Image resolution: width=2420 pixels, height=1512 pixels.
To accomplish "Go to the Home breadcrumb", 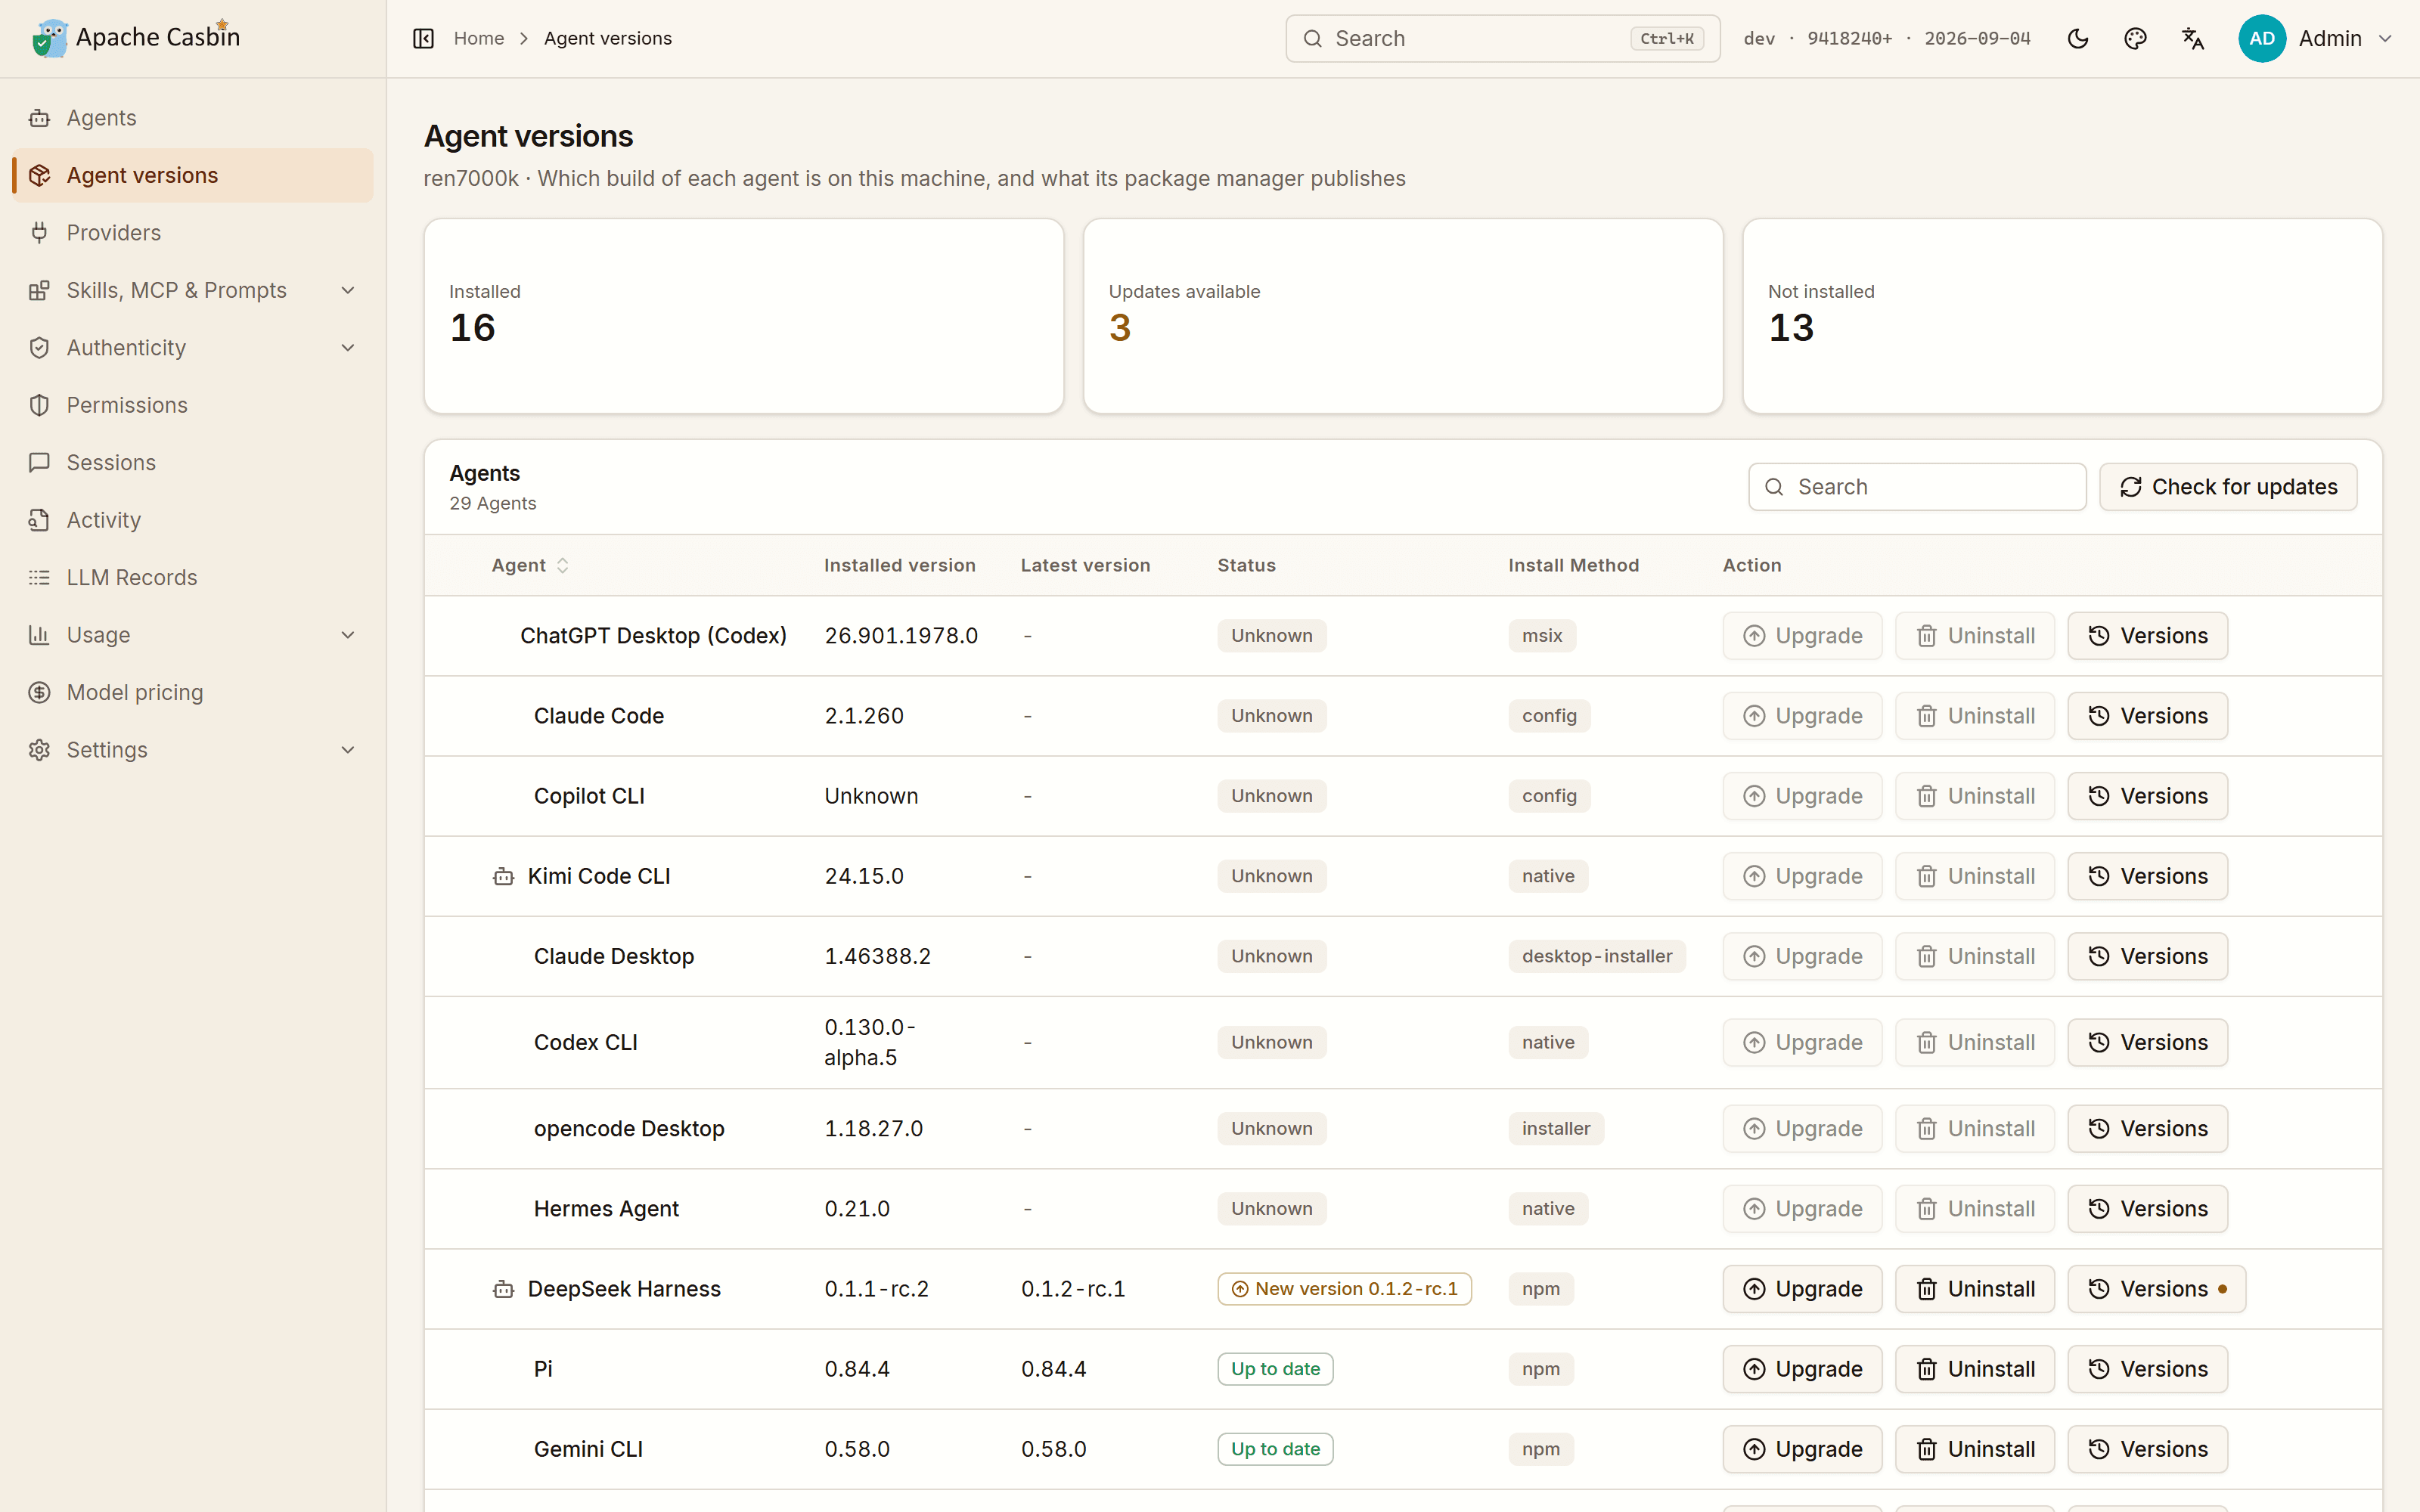I will [479, 38].
